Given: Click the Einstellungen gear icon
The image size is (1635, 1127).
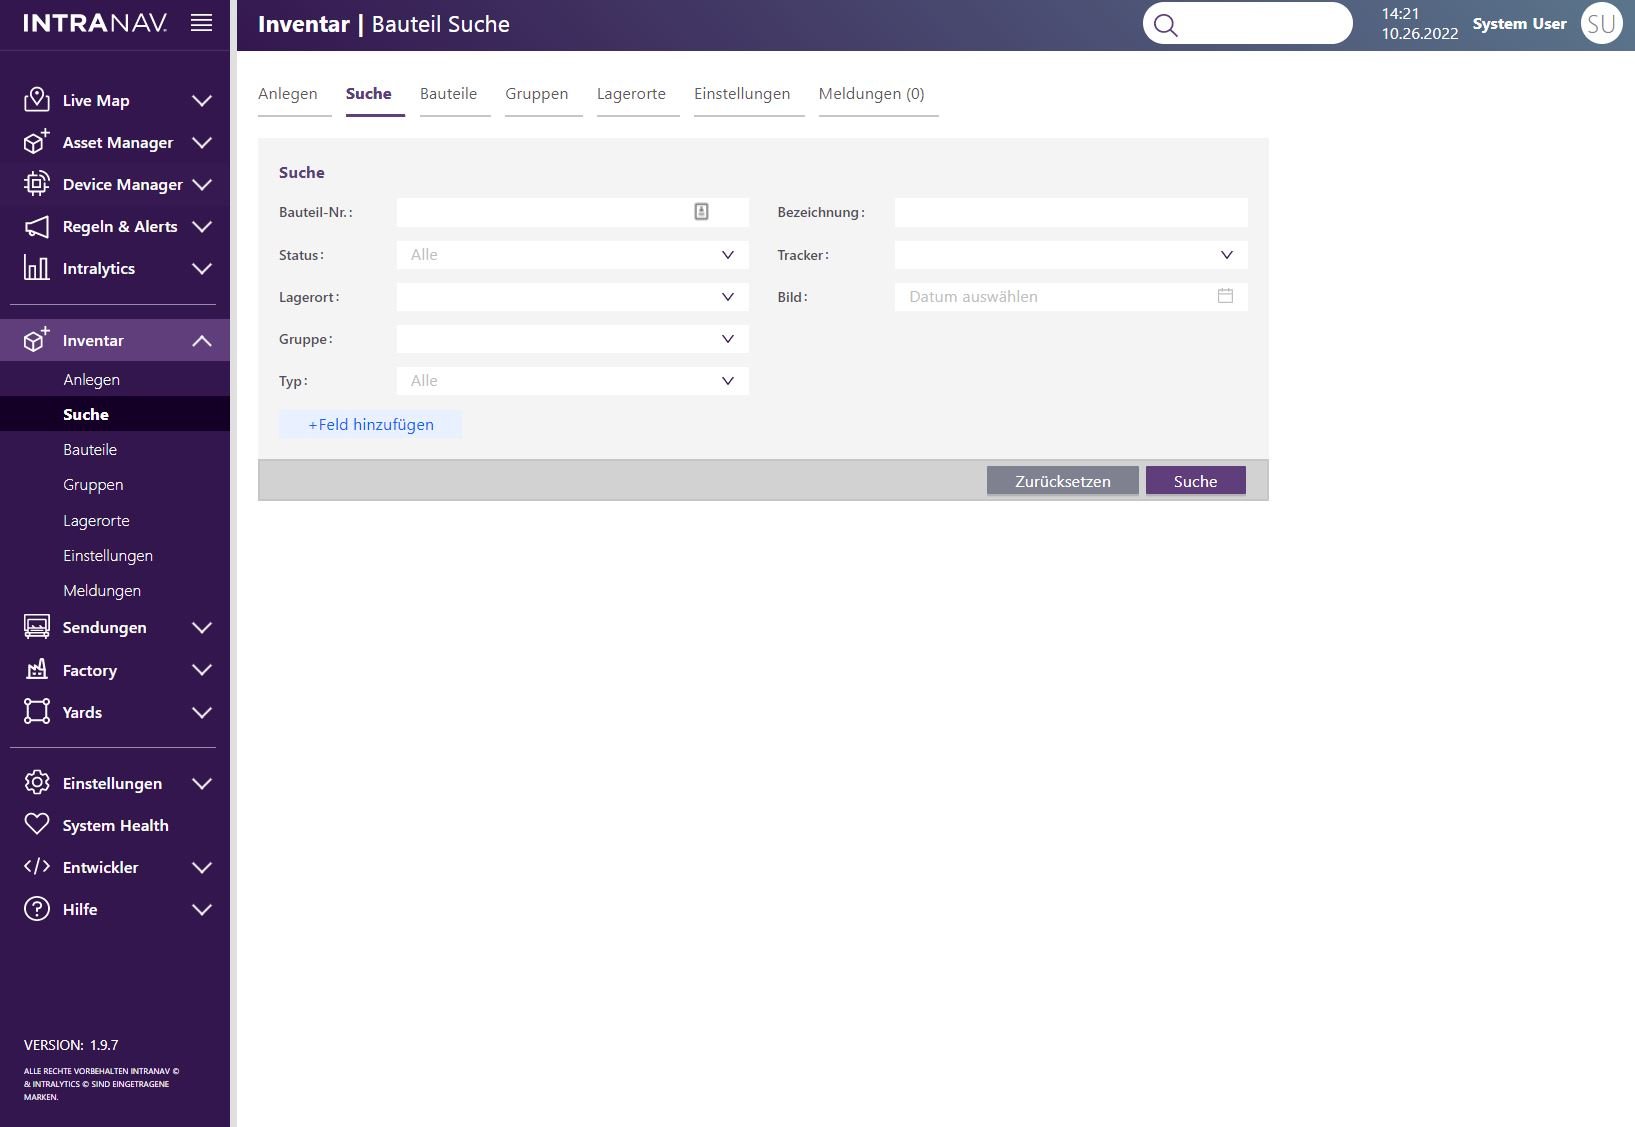Looking at the screenshot, I should coord(37,783).
